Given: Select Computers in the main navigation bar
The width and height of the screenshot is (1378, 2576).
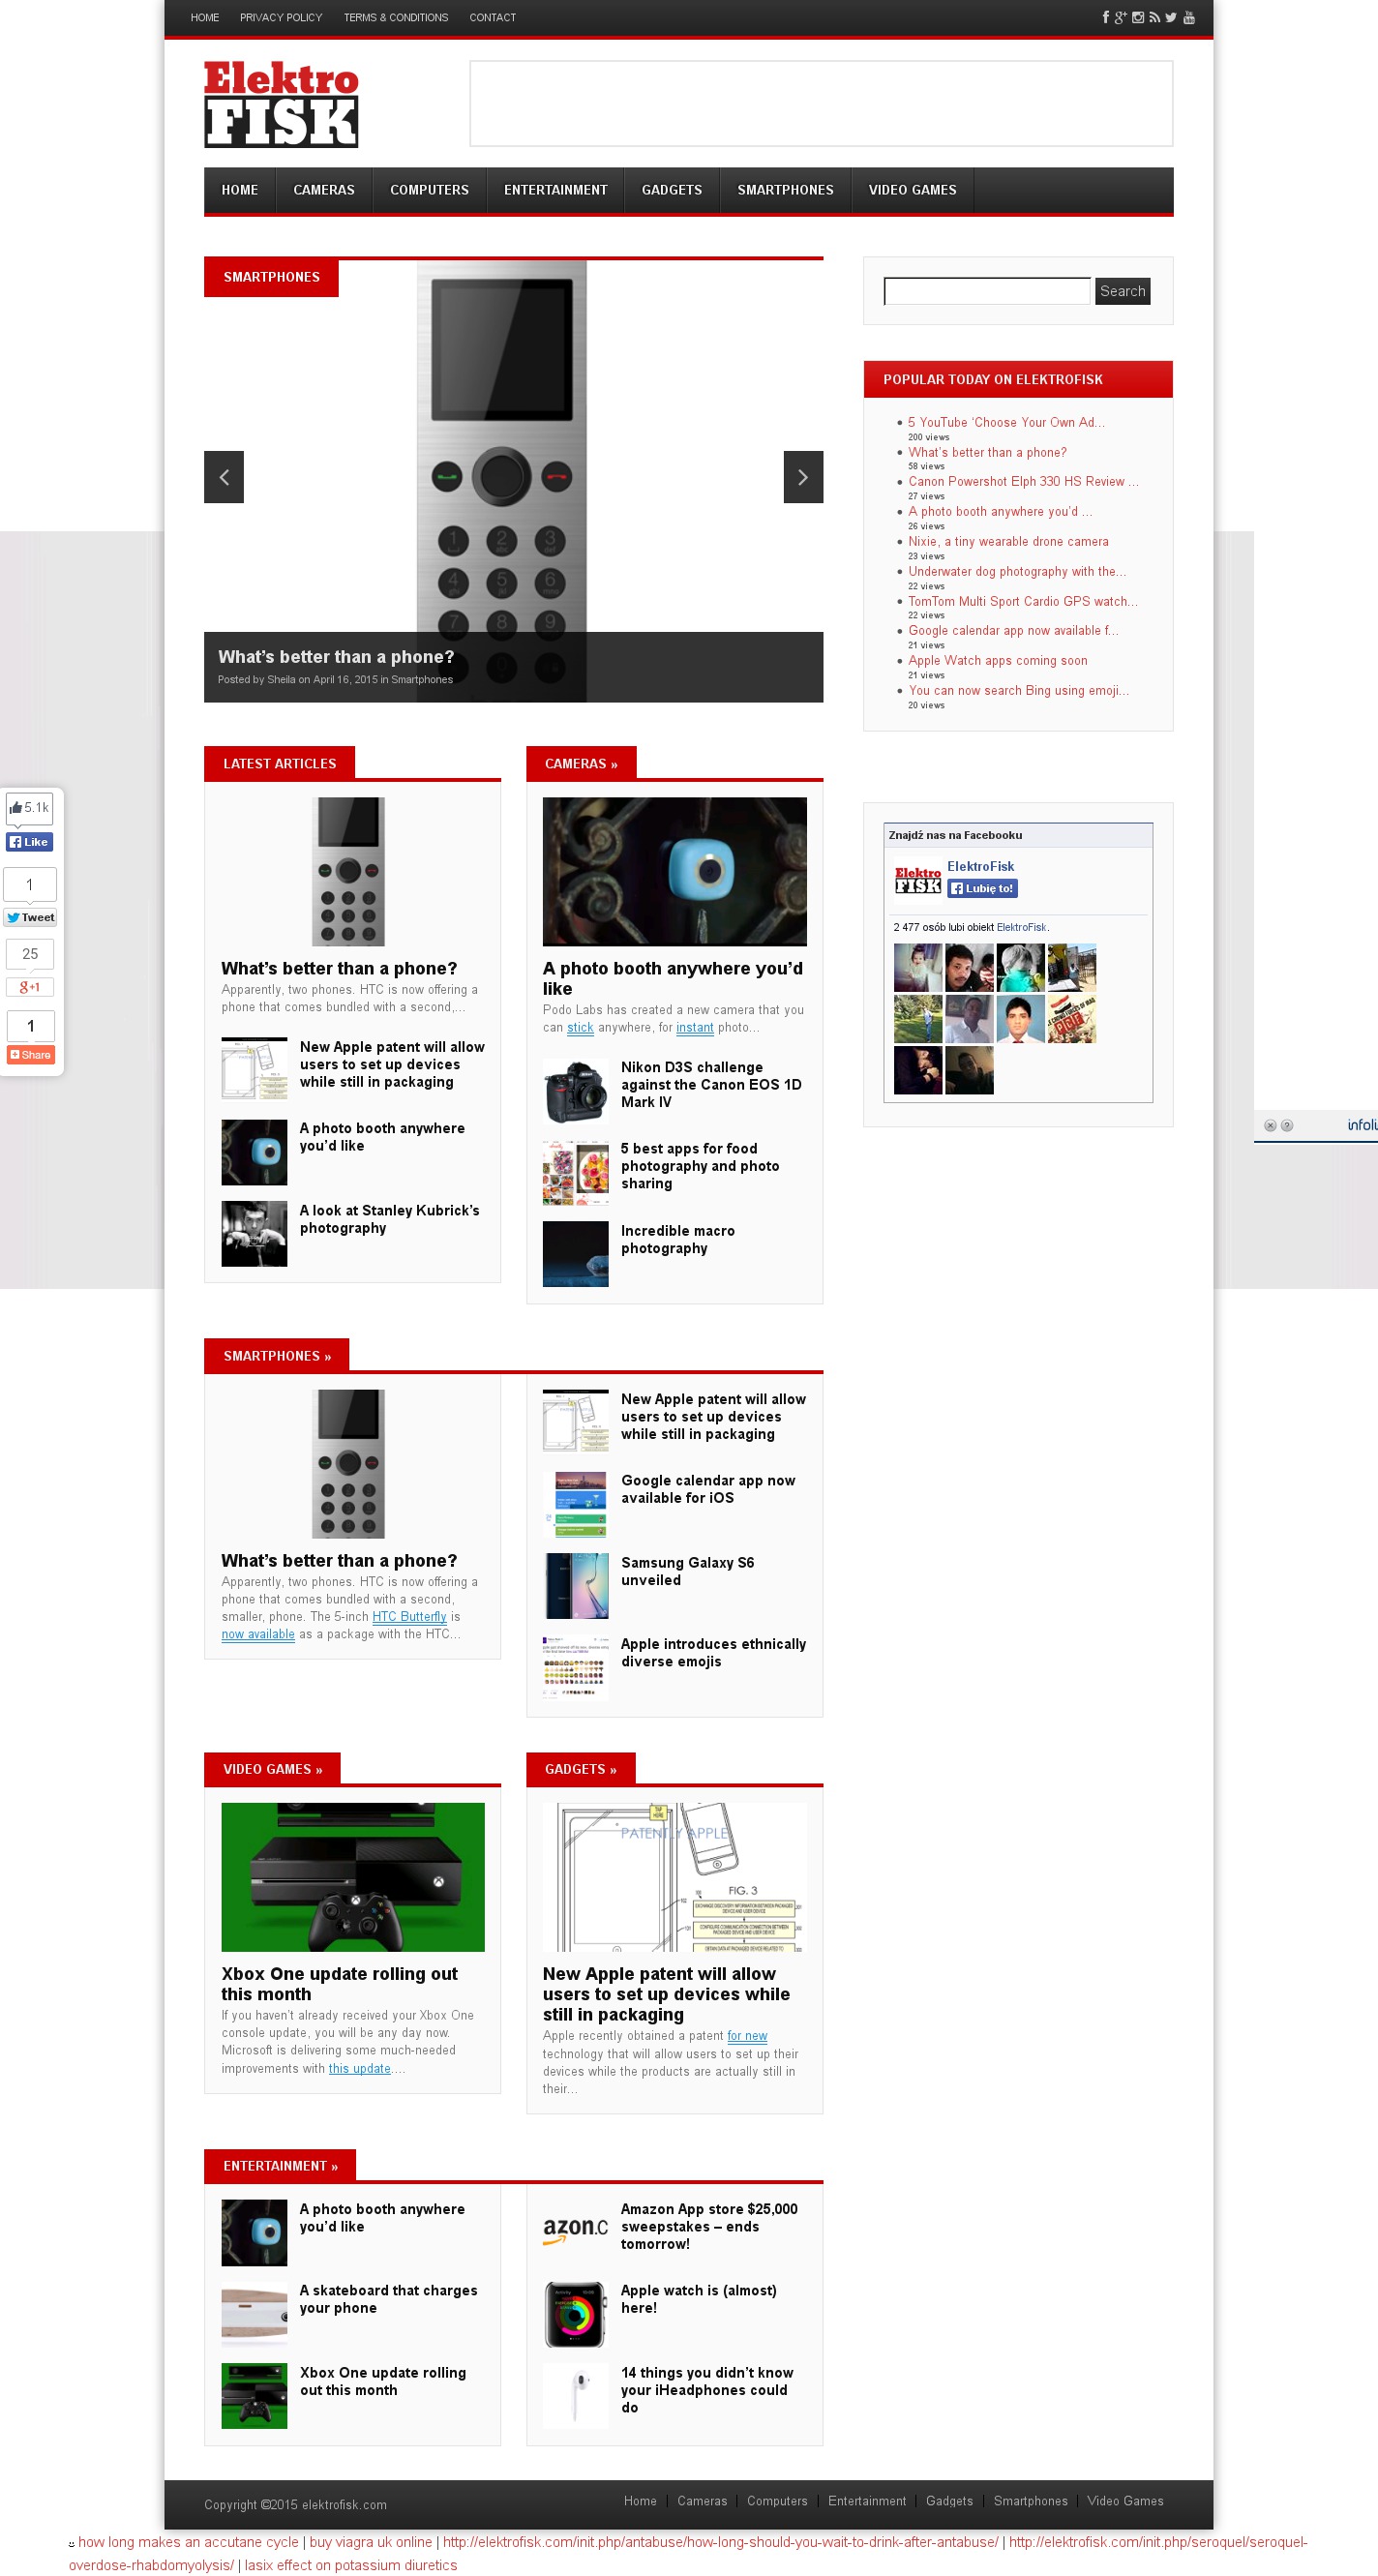Looking at the screenshot, I should click(429, 190).
